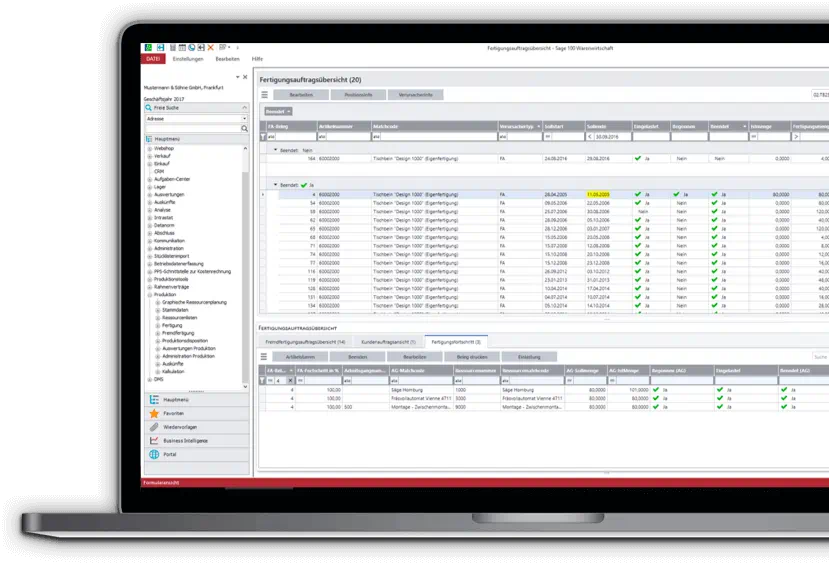Screen dimensions: 829x565
Task: Click the Beleg drucken button
Action: (x=472, y=357)
